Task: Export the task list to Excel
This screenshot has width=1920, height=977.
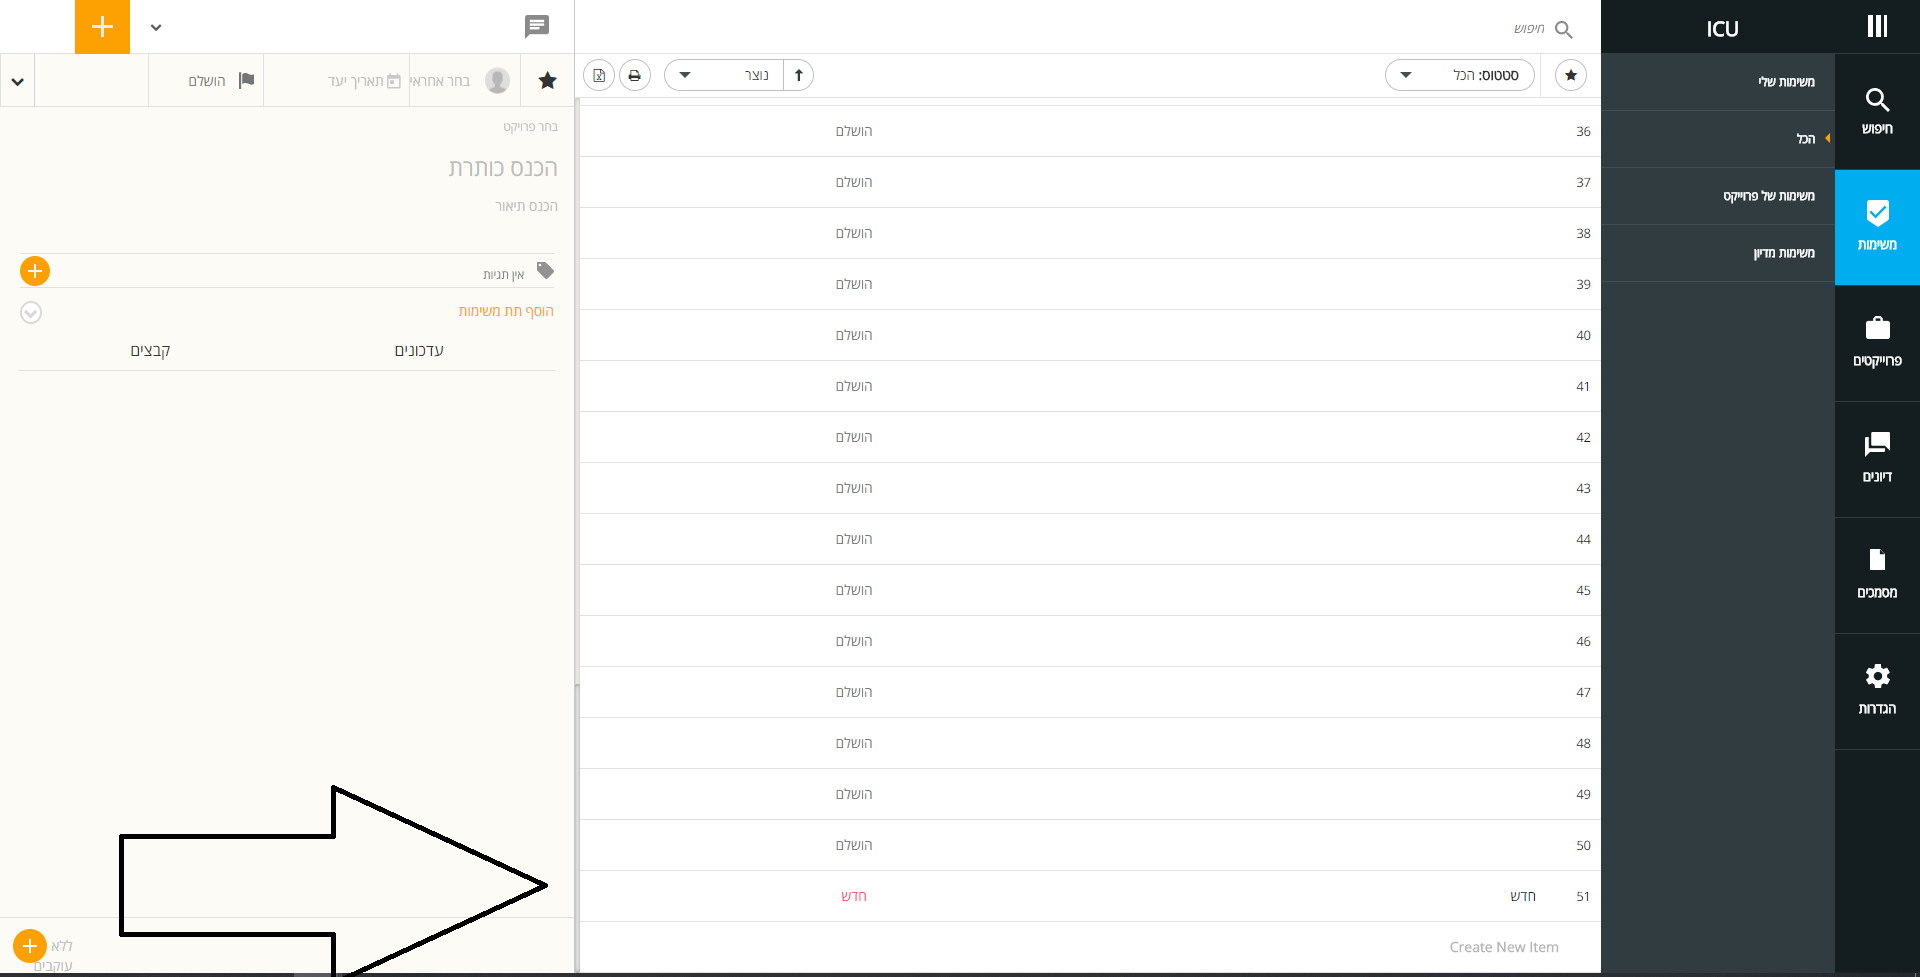Action: [598, 75]
